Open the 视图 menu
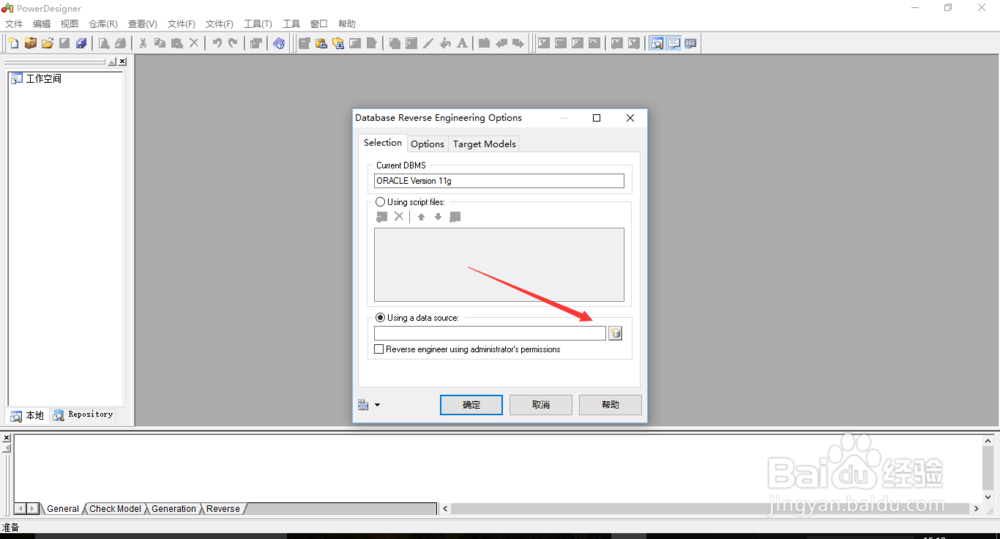 pyautogui.click(x=69, y=24)
